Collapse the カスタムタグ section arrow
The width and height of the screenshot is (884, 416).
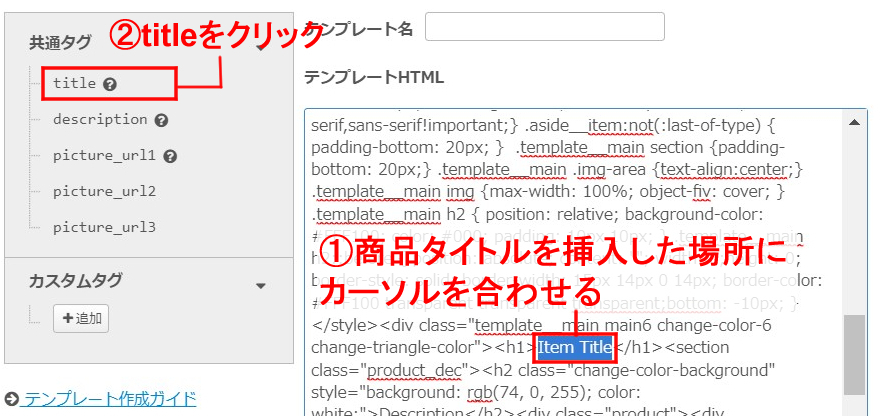pos(260,286)
